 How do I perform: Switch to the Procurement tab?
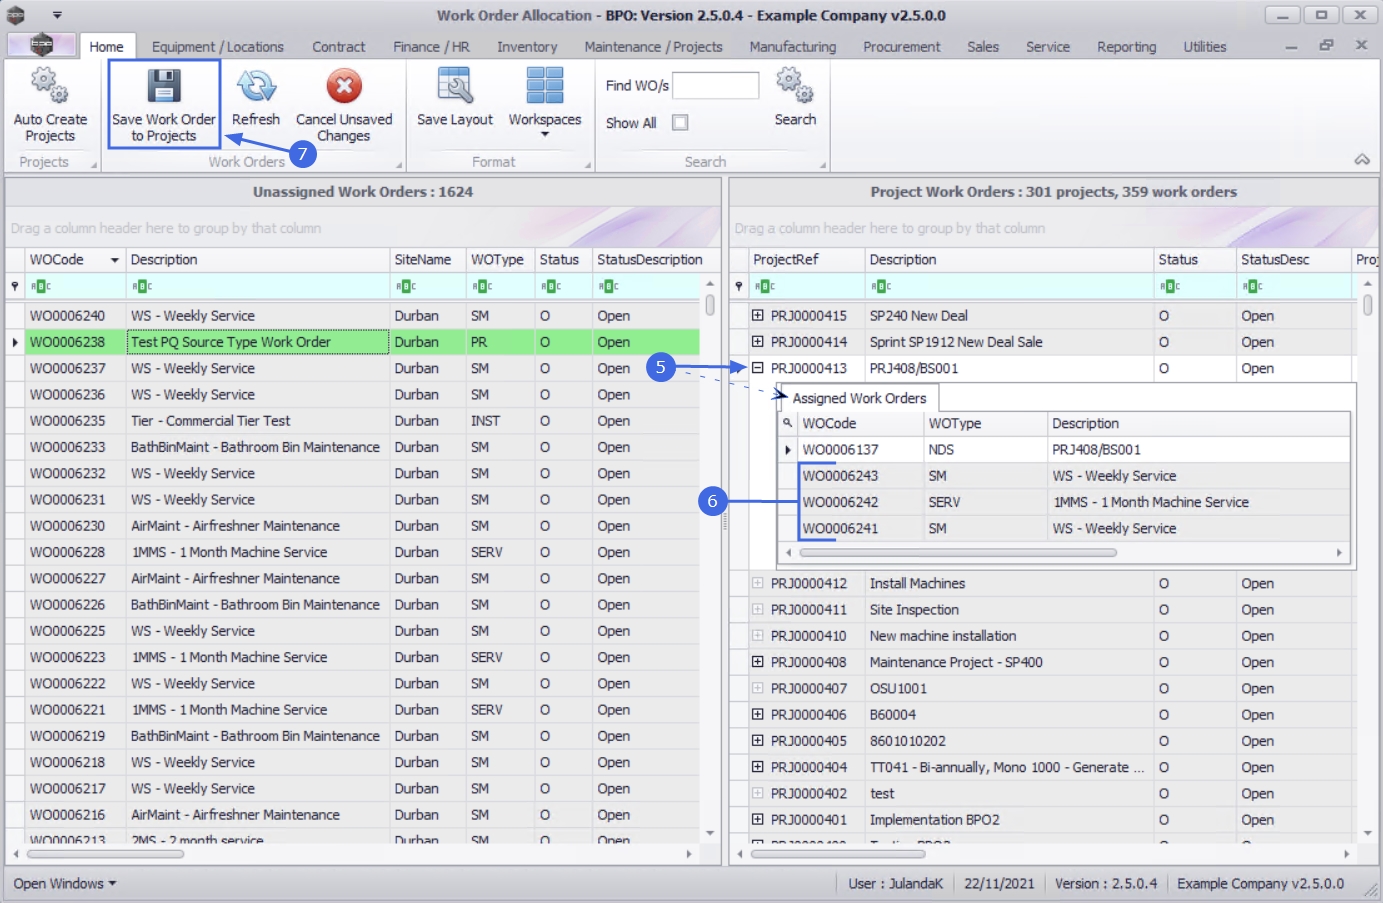[x=901, y=47]
